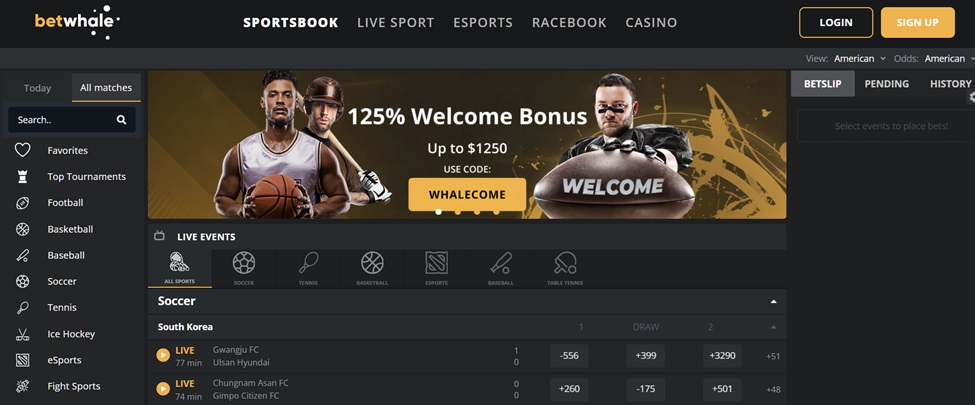This screenshot has height=405, width=975.
Task: Show live Esports events icon
Action: (437, 263)
